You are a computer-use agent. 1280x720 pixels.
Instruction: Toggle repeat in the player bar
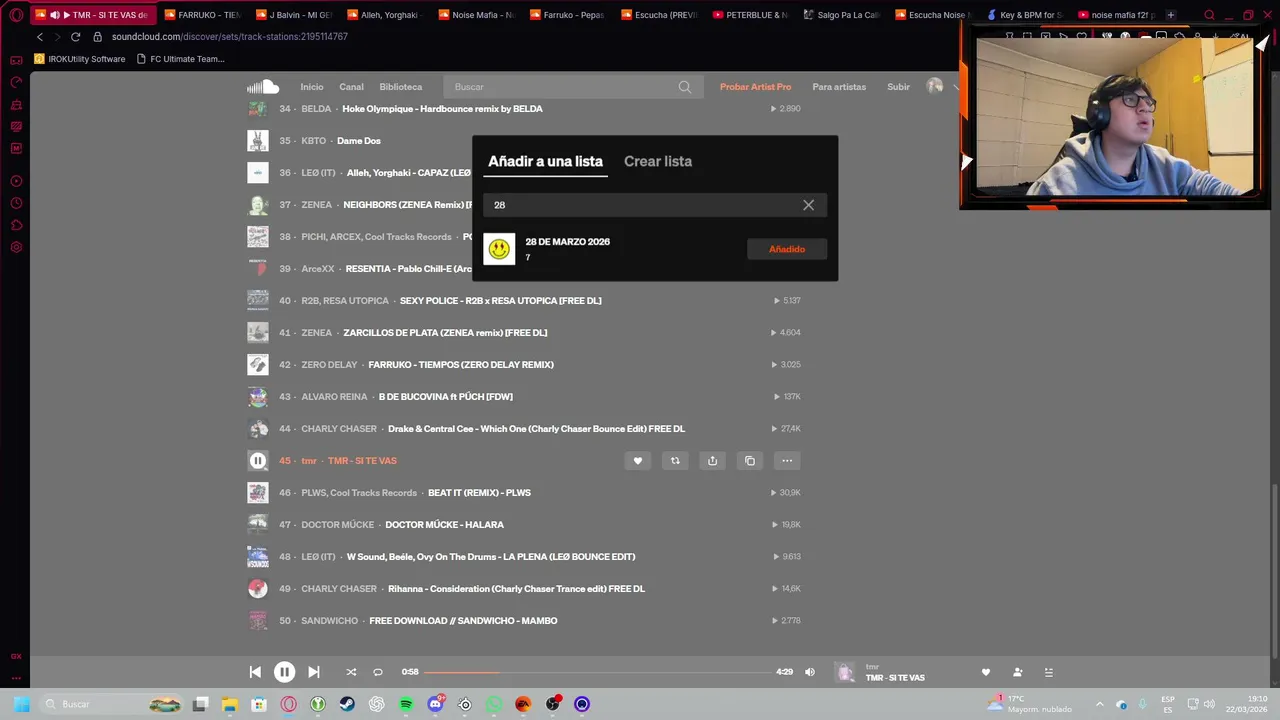click(378, 672)
